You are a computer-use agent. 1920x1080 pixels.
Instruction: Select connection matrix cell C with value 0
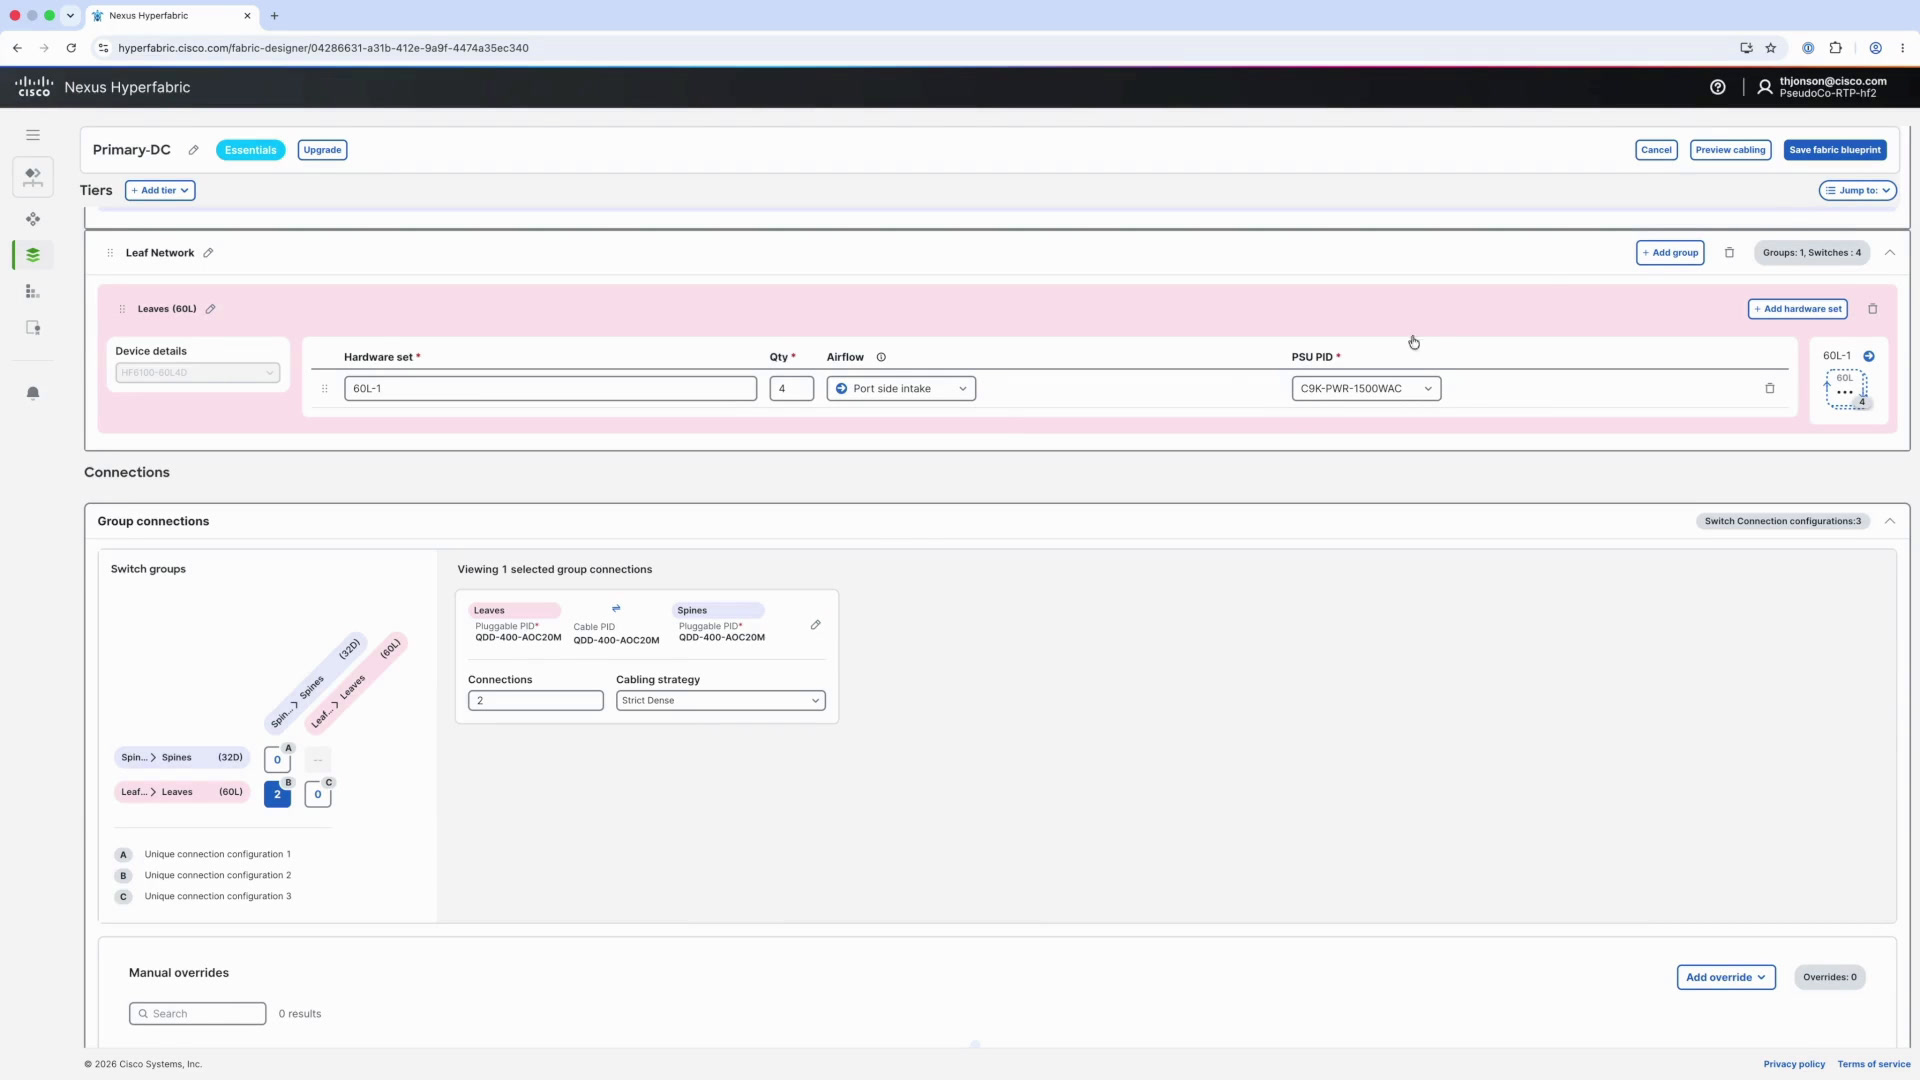[318, 794]
